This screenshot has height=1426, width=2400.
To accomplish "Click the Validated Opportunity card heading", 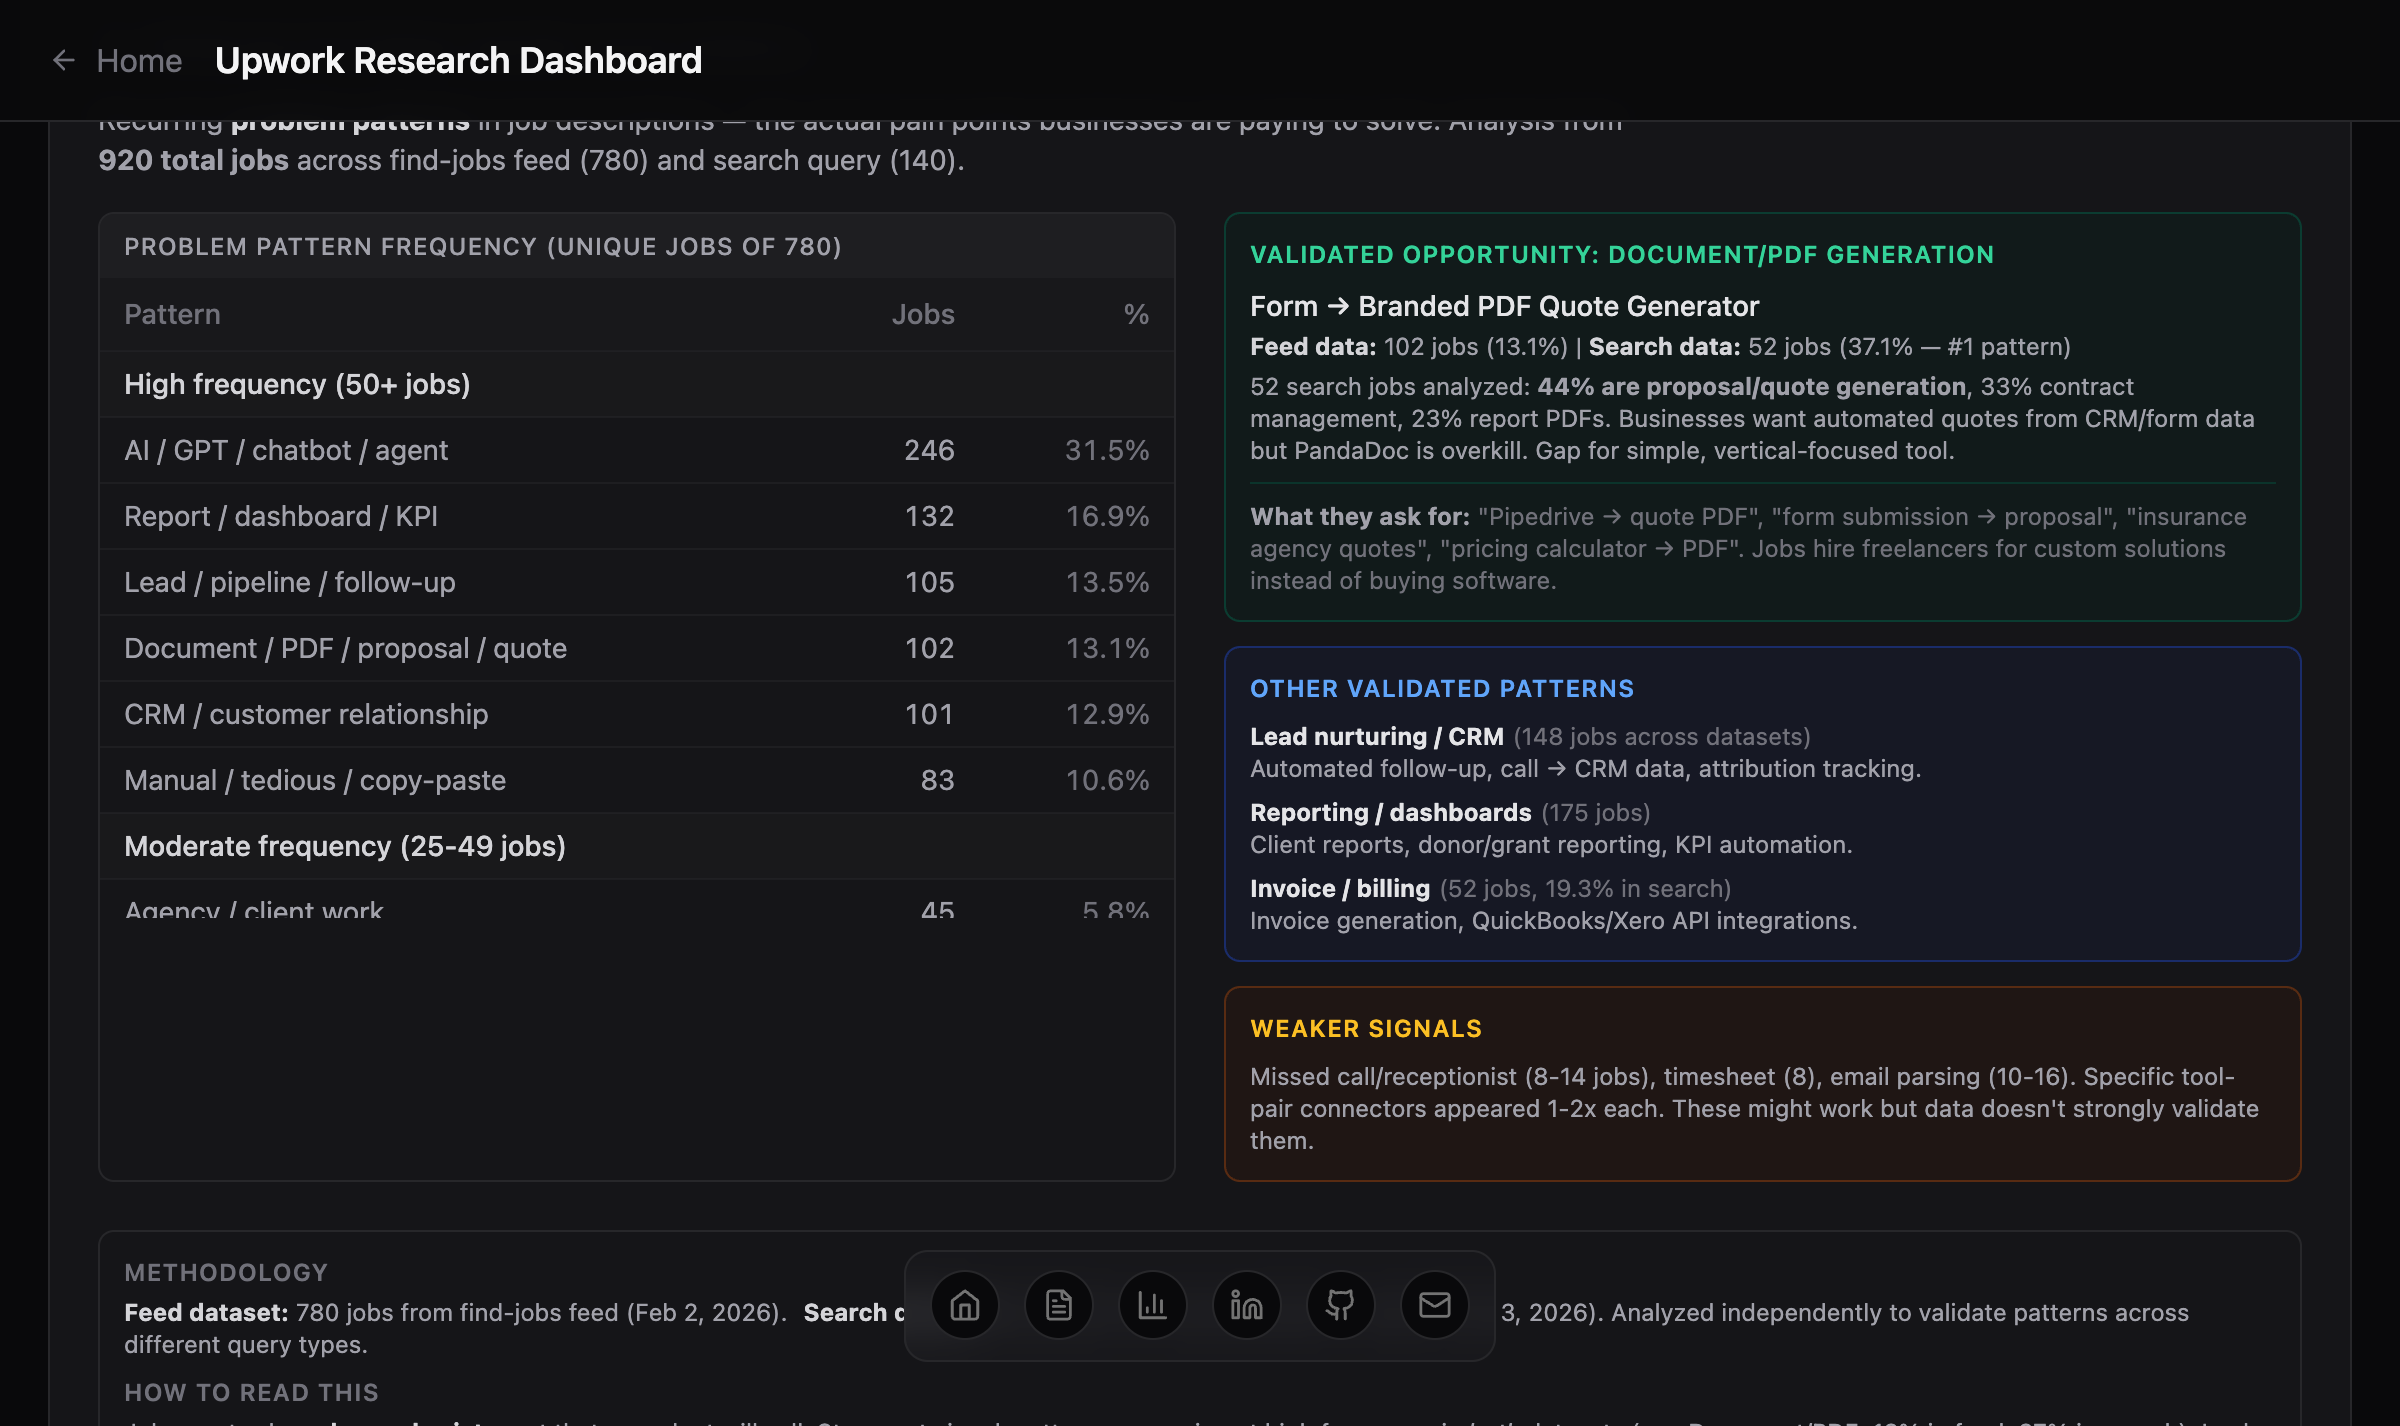I will pyautogui.click(x=1621, y=255).
